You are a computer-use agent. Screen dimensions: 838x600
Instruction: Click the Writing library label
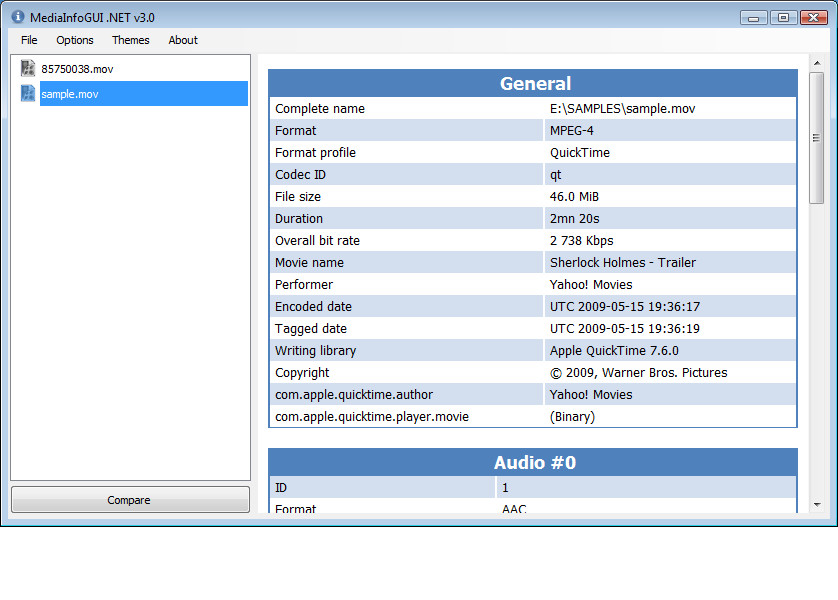point(315,350)
